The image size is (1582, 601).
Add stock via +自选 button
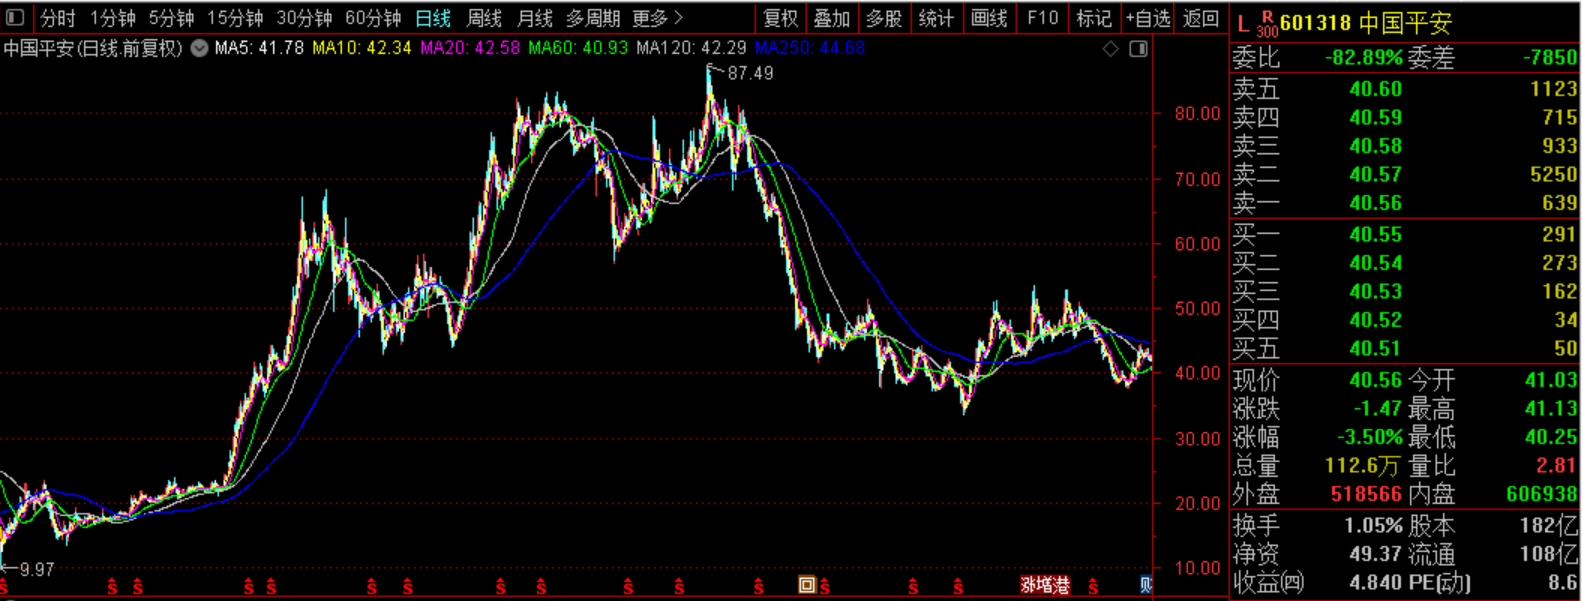(1148, 18)
